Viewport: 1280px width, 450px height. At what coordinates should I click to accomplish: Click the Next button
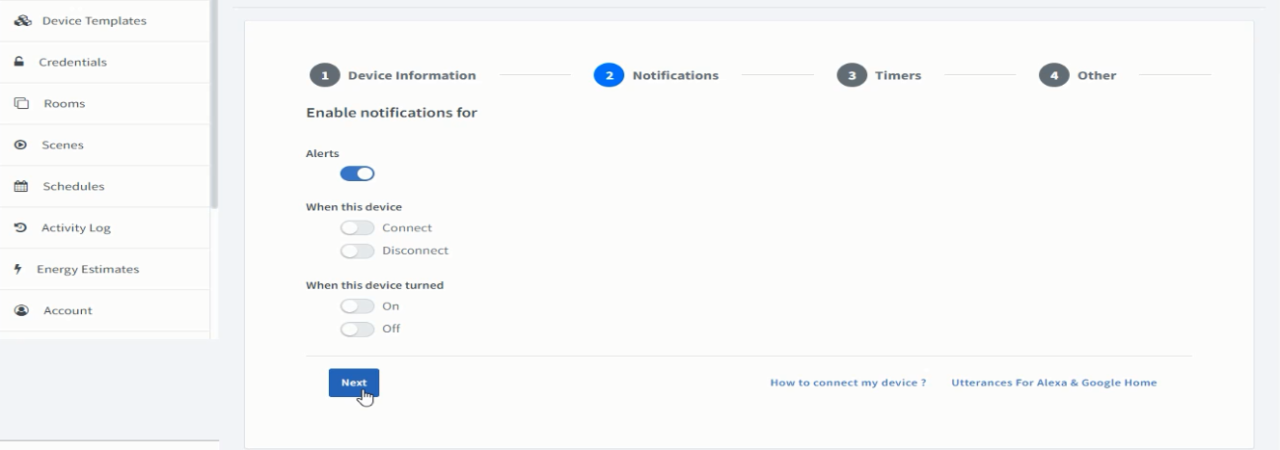(354, 383)
